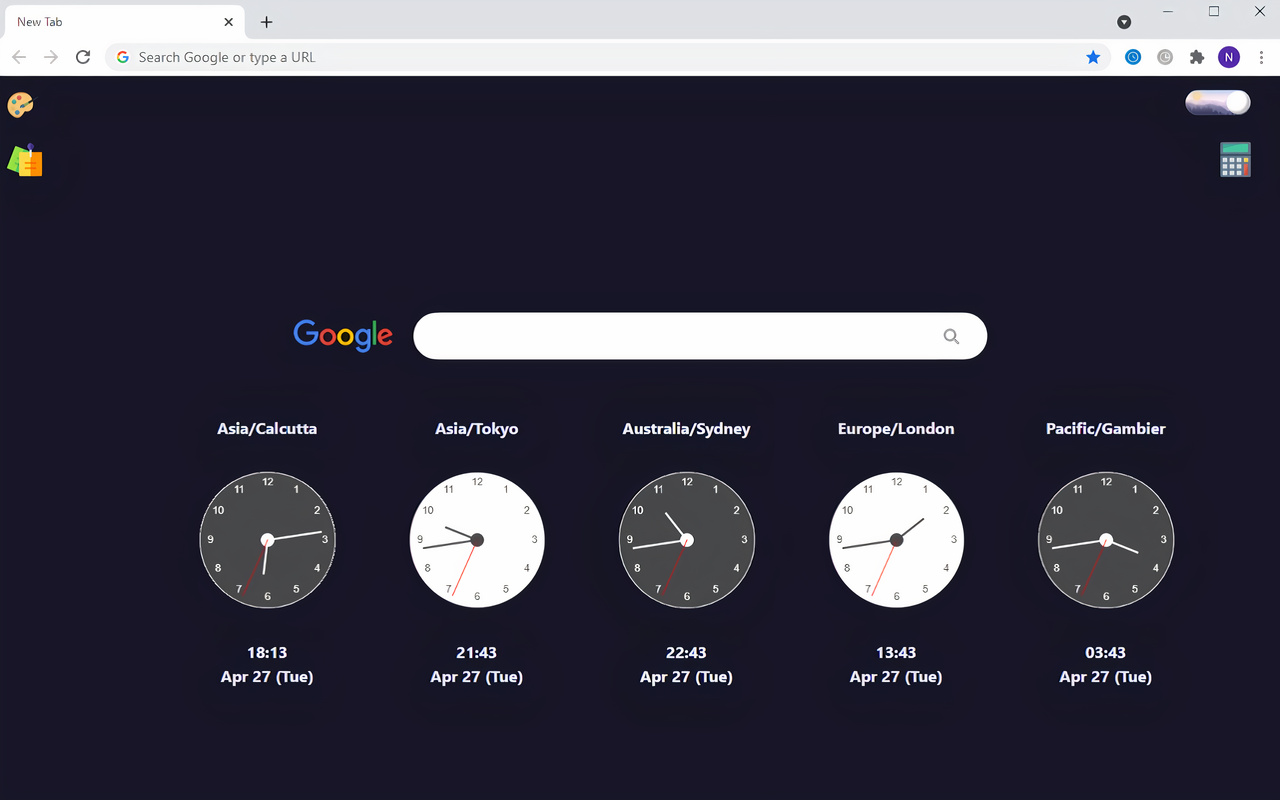This screenshot has height=800, width=1280.
Task: Click the Google G icon in address bar
Action: 122,57
